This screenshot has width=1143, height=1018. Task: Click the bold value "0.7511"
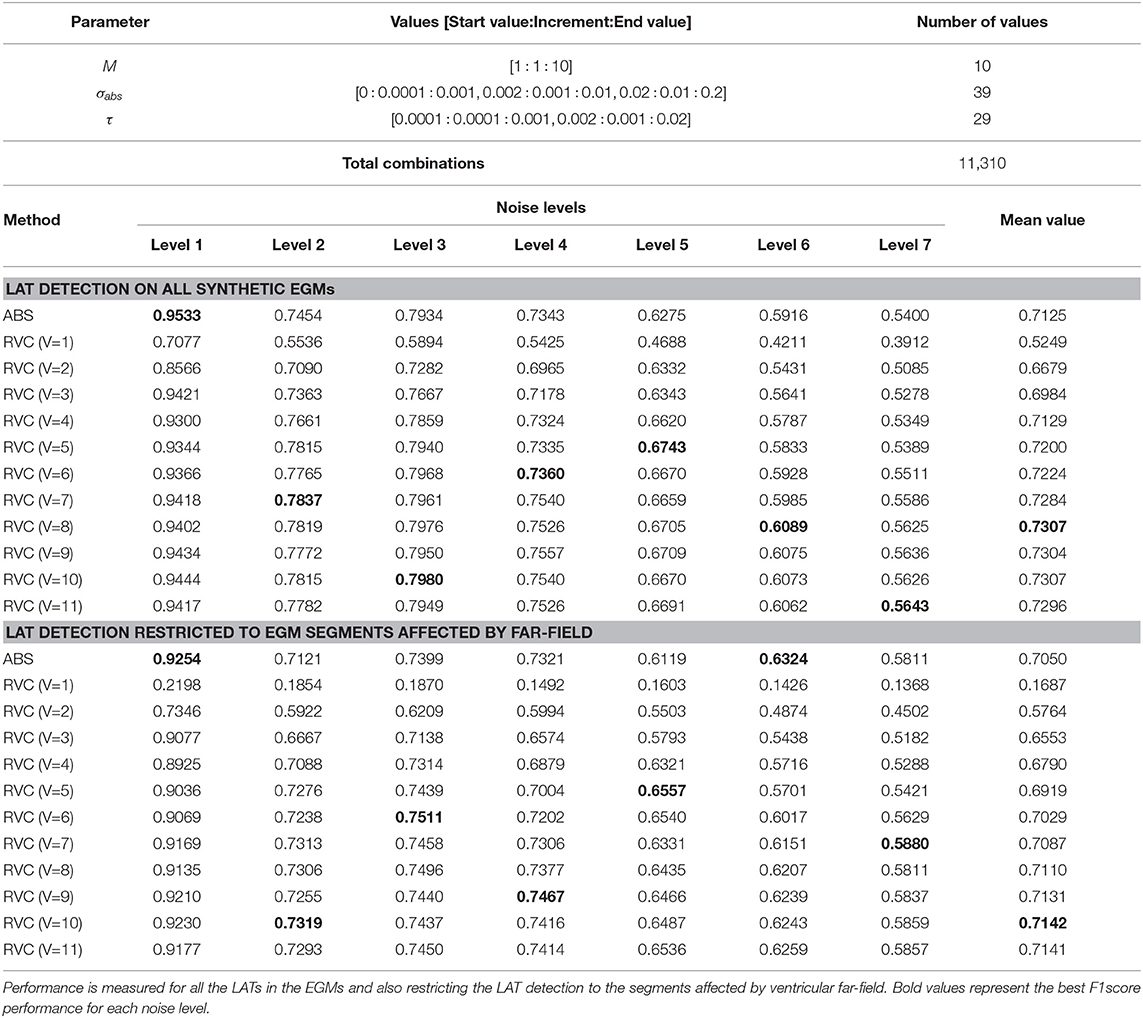tap(419, 818)
